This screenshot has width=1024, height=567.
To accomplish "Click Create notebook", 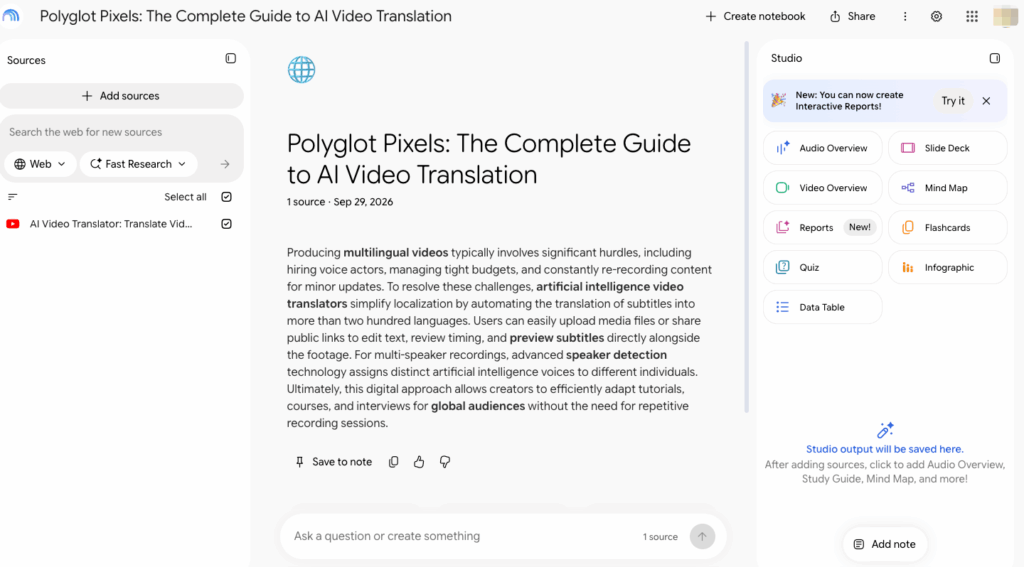I will [756, 16].
